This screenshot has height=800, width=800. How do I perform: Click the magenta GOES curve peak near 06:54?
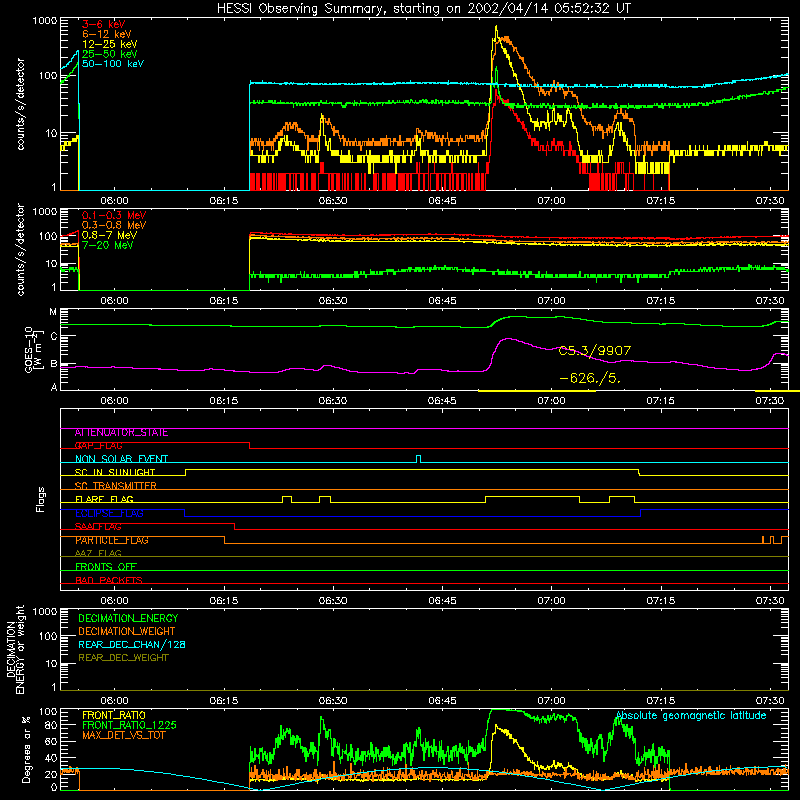pos(507,338)
